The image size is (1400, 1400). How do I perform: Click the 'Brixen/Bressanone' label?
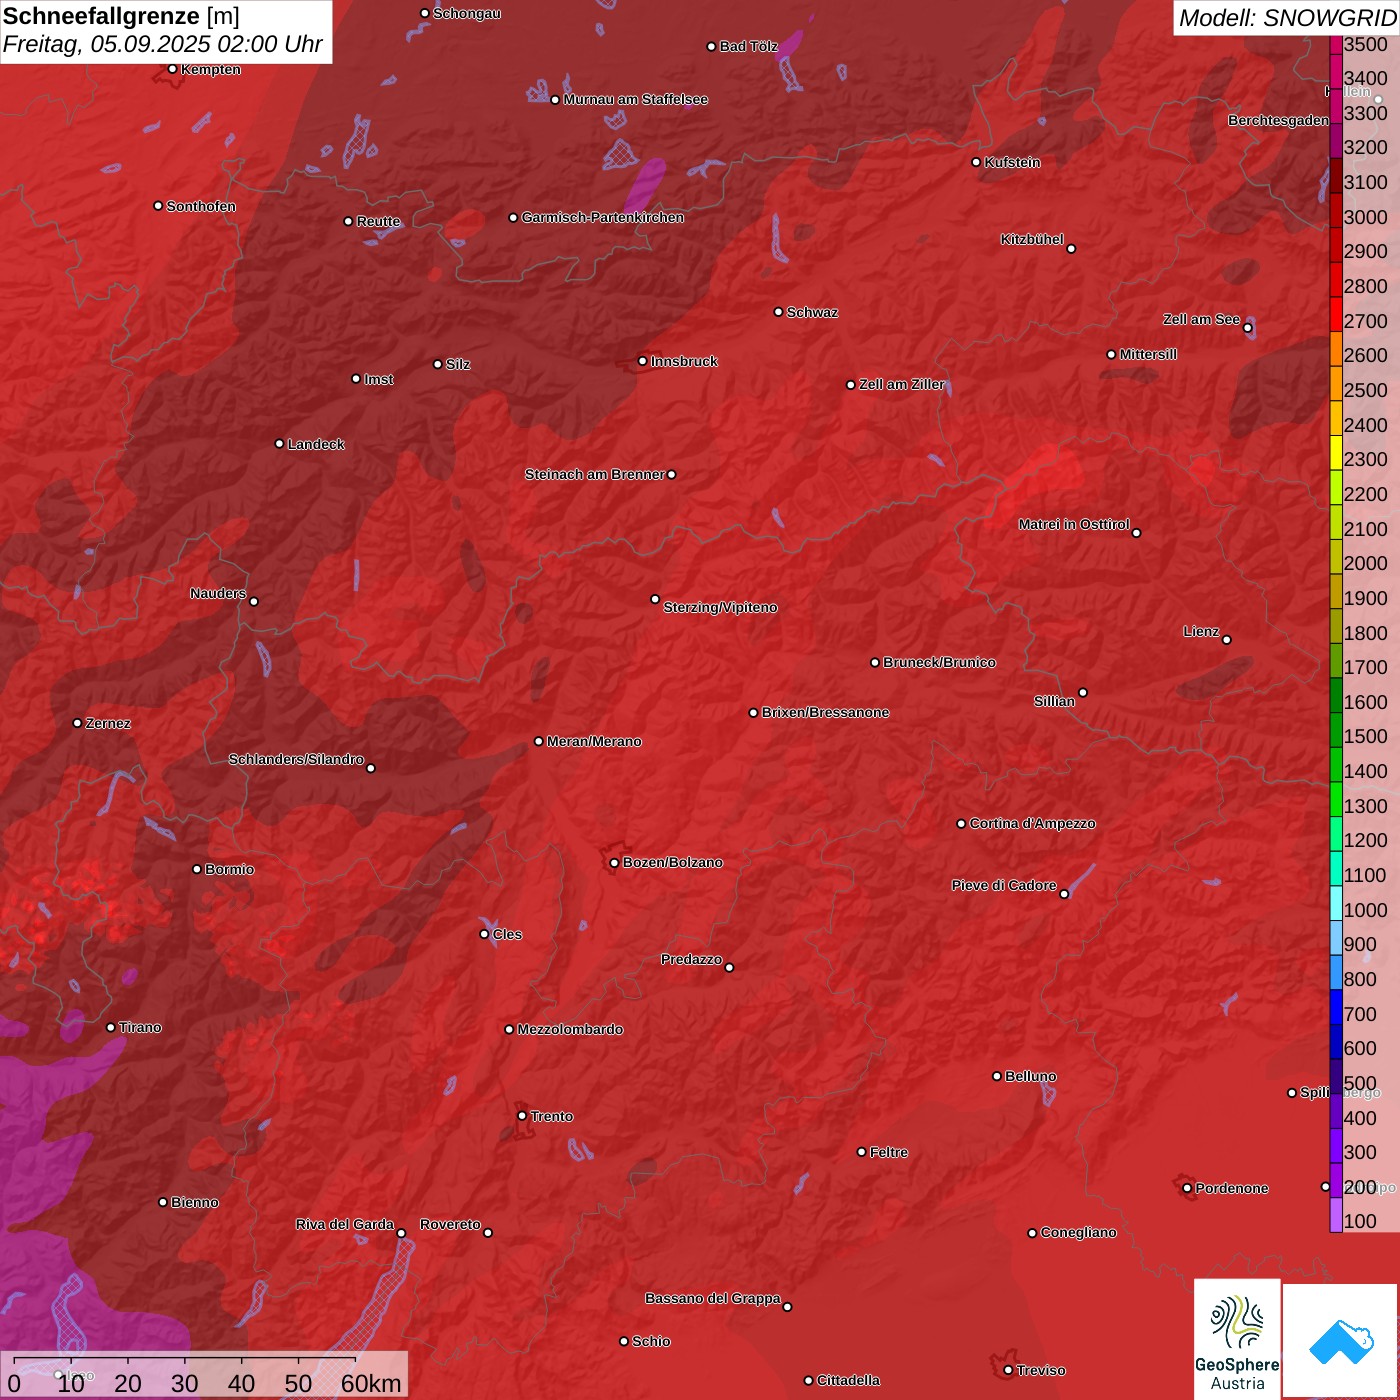click(825, 712)
